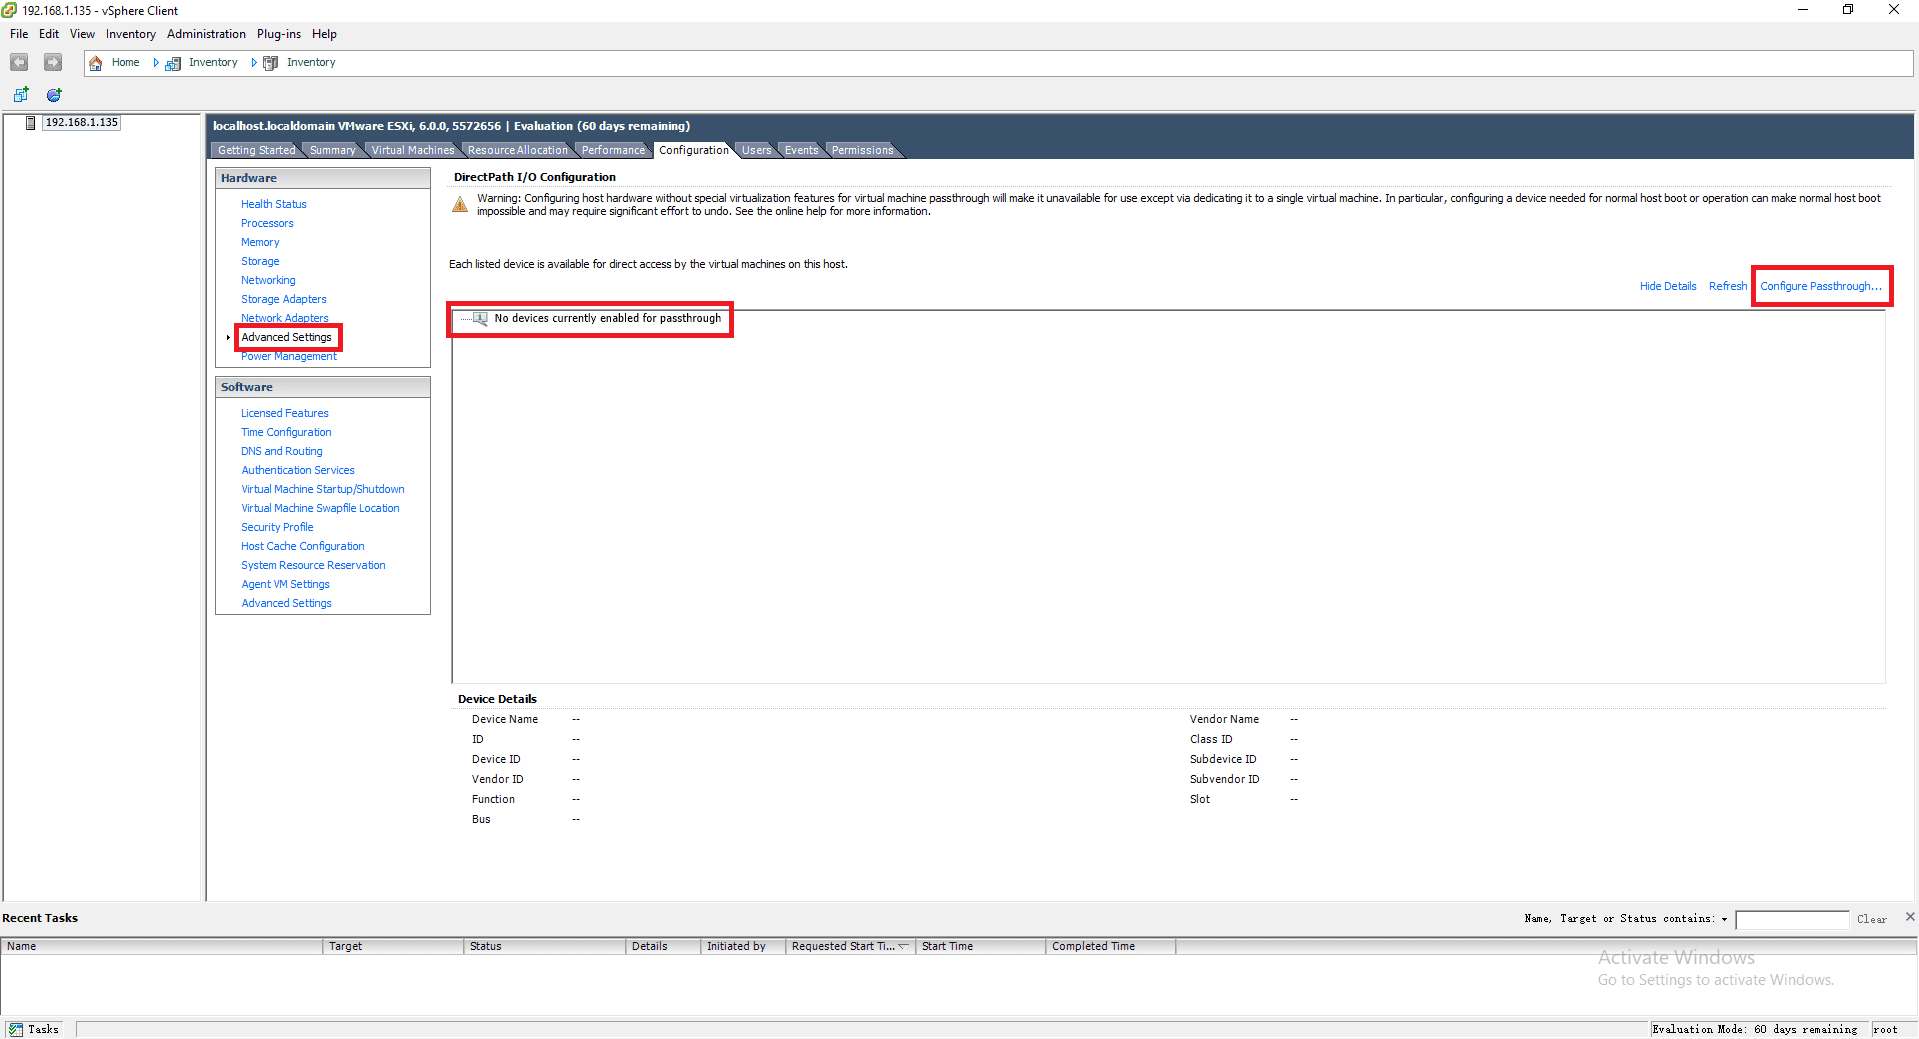The height and width of the screenshot is (1039, 1919).
Task: Click the Home icon in breadcrumb
Action: [x=96, y=63]
